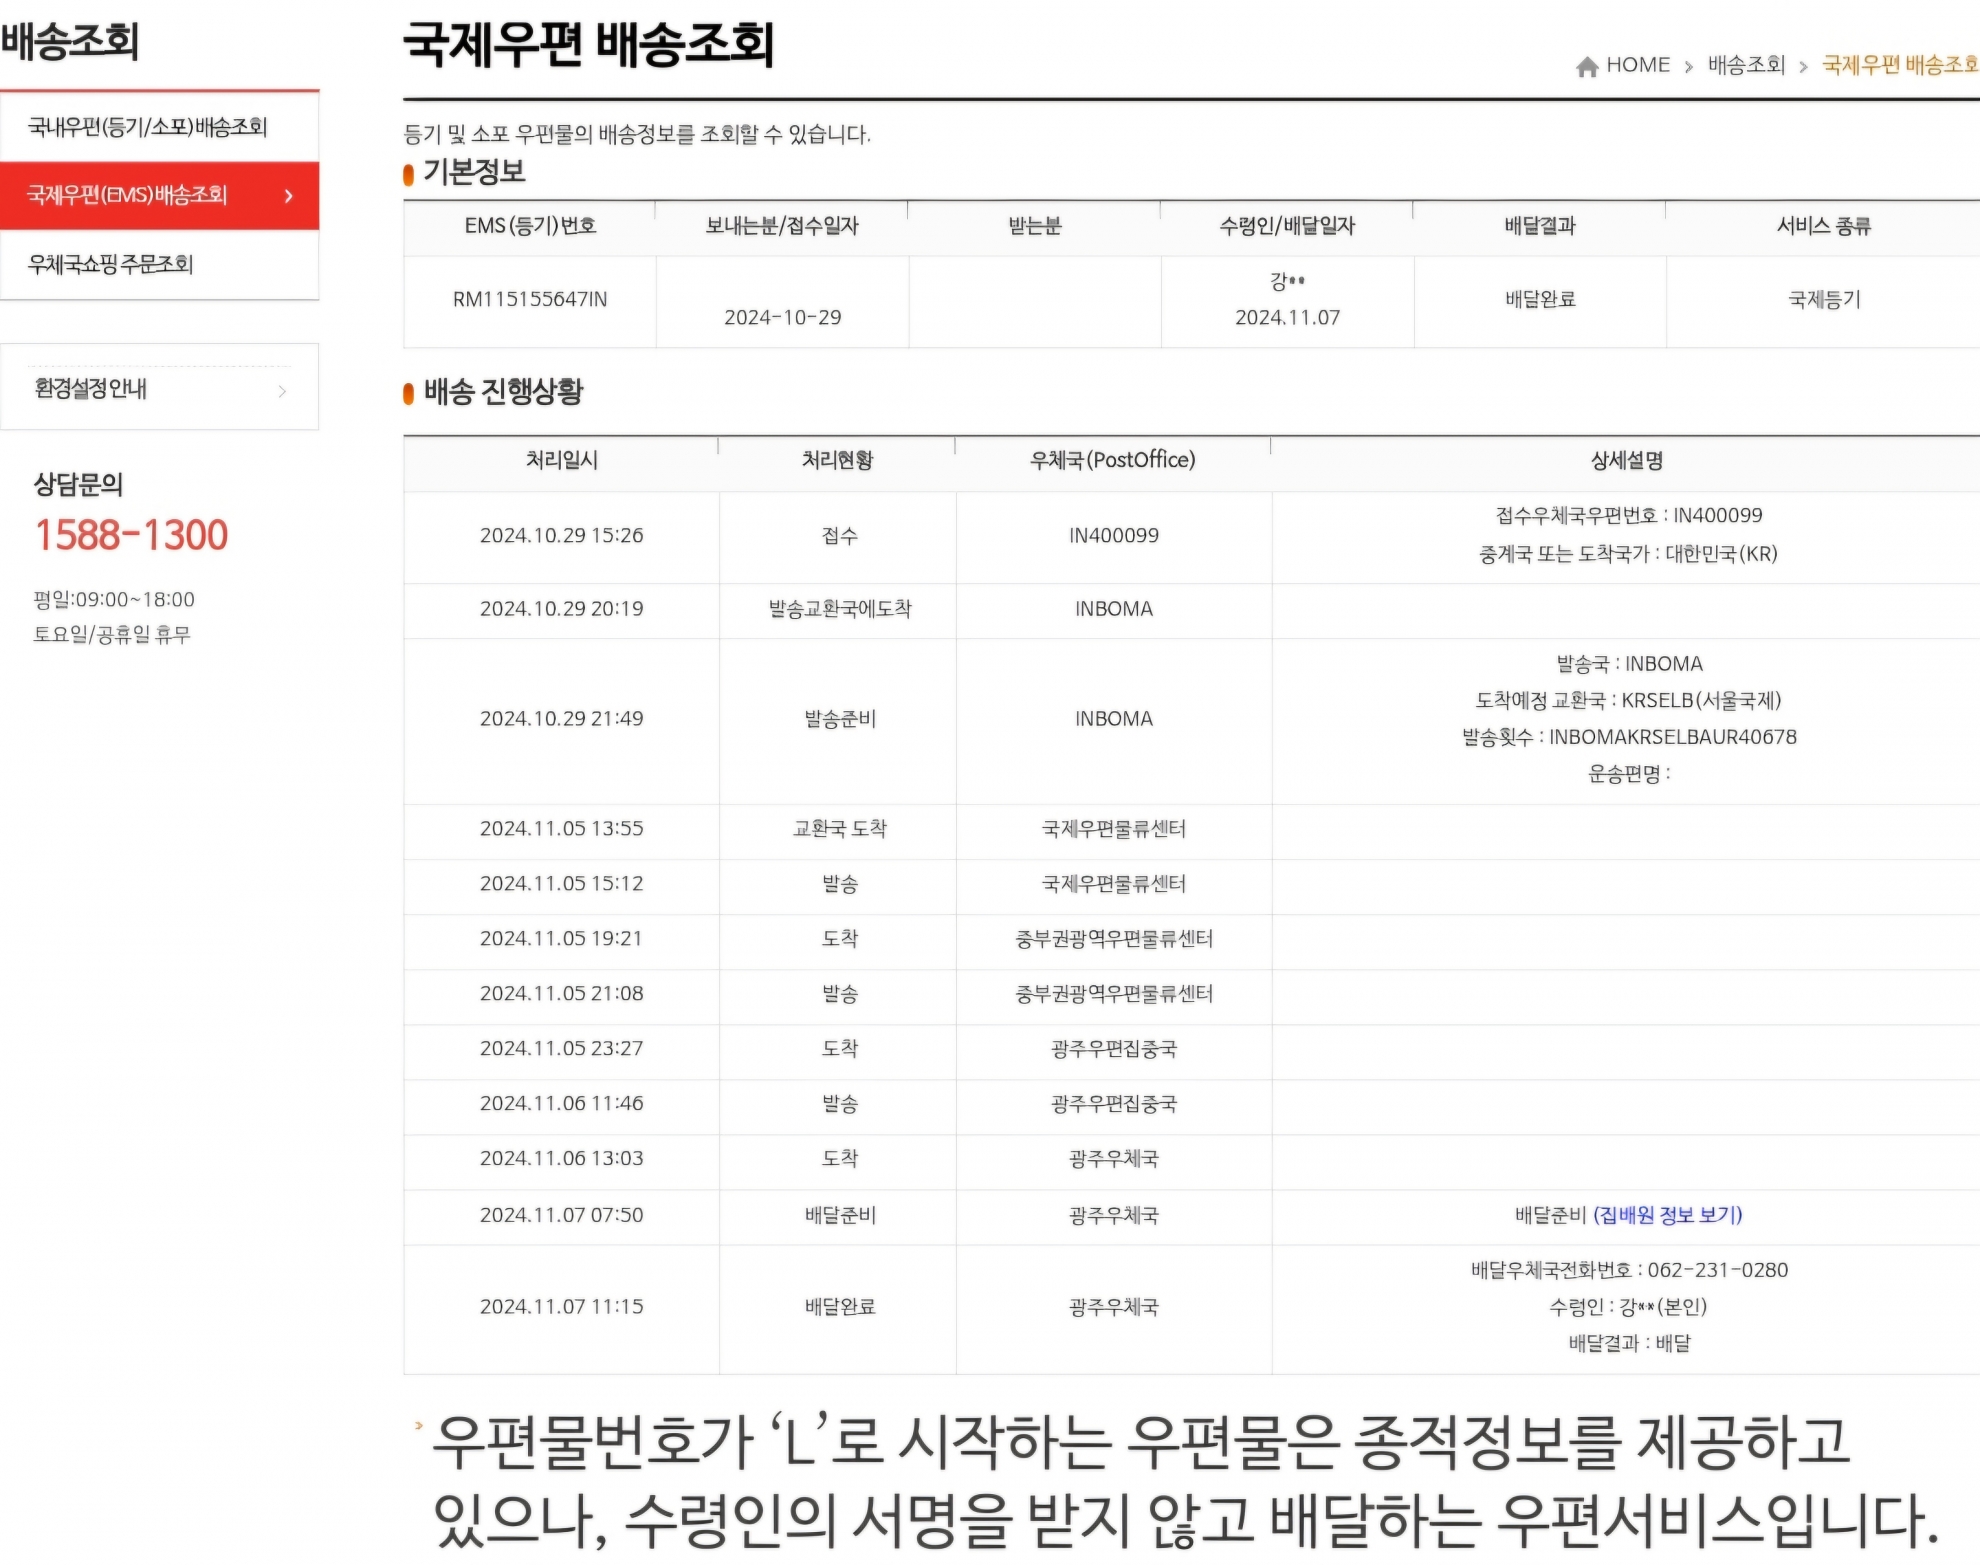The width and height of the screenshot is (1980, 1565).
Task: Click tracking number RM115155647IN cell
Action: point(530,299)
